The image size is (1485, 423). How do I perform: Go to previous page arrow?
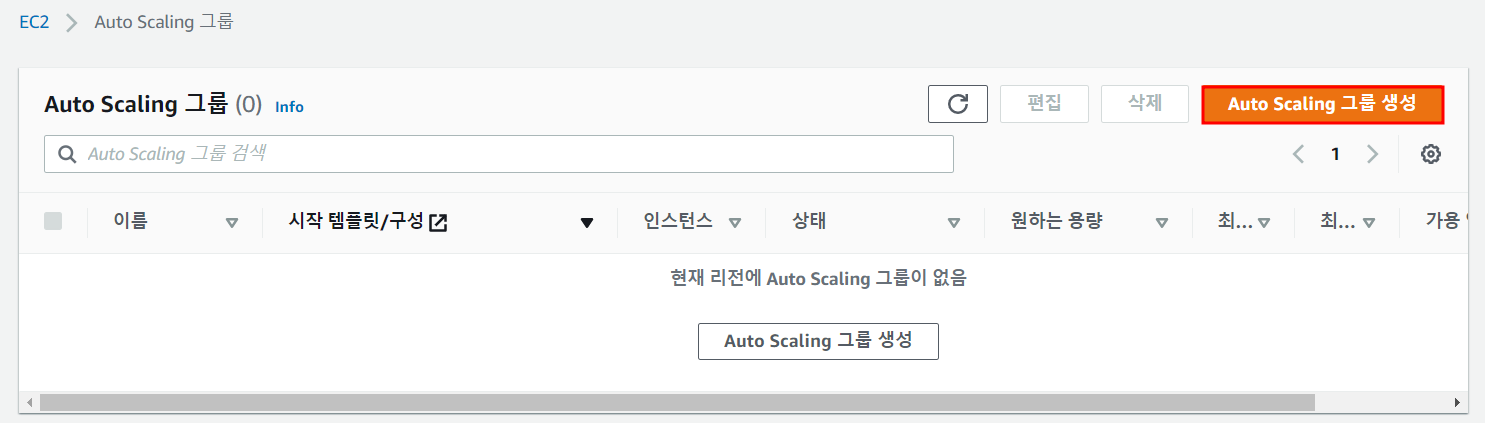click(1298, 154)
